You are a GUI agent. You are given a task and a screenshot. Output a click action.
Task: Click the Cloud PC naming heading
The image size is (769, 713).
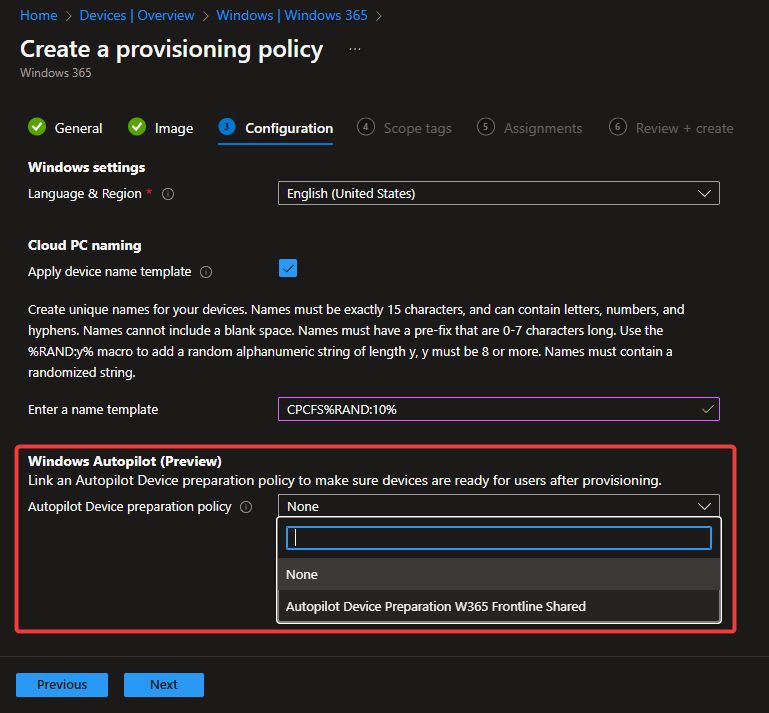coord(84,245)
